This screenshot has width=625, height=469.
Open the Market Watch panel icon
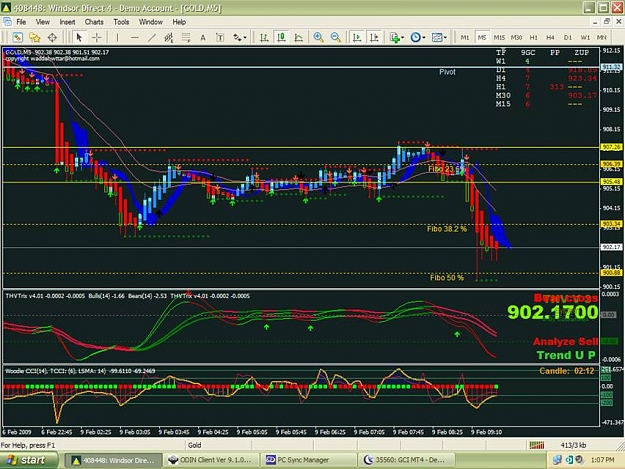18,37
